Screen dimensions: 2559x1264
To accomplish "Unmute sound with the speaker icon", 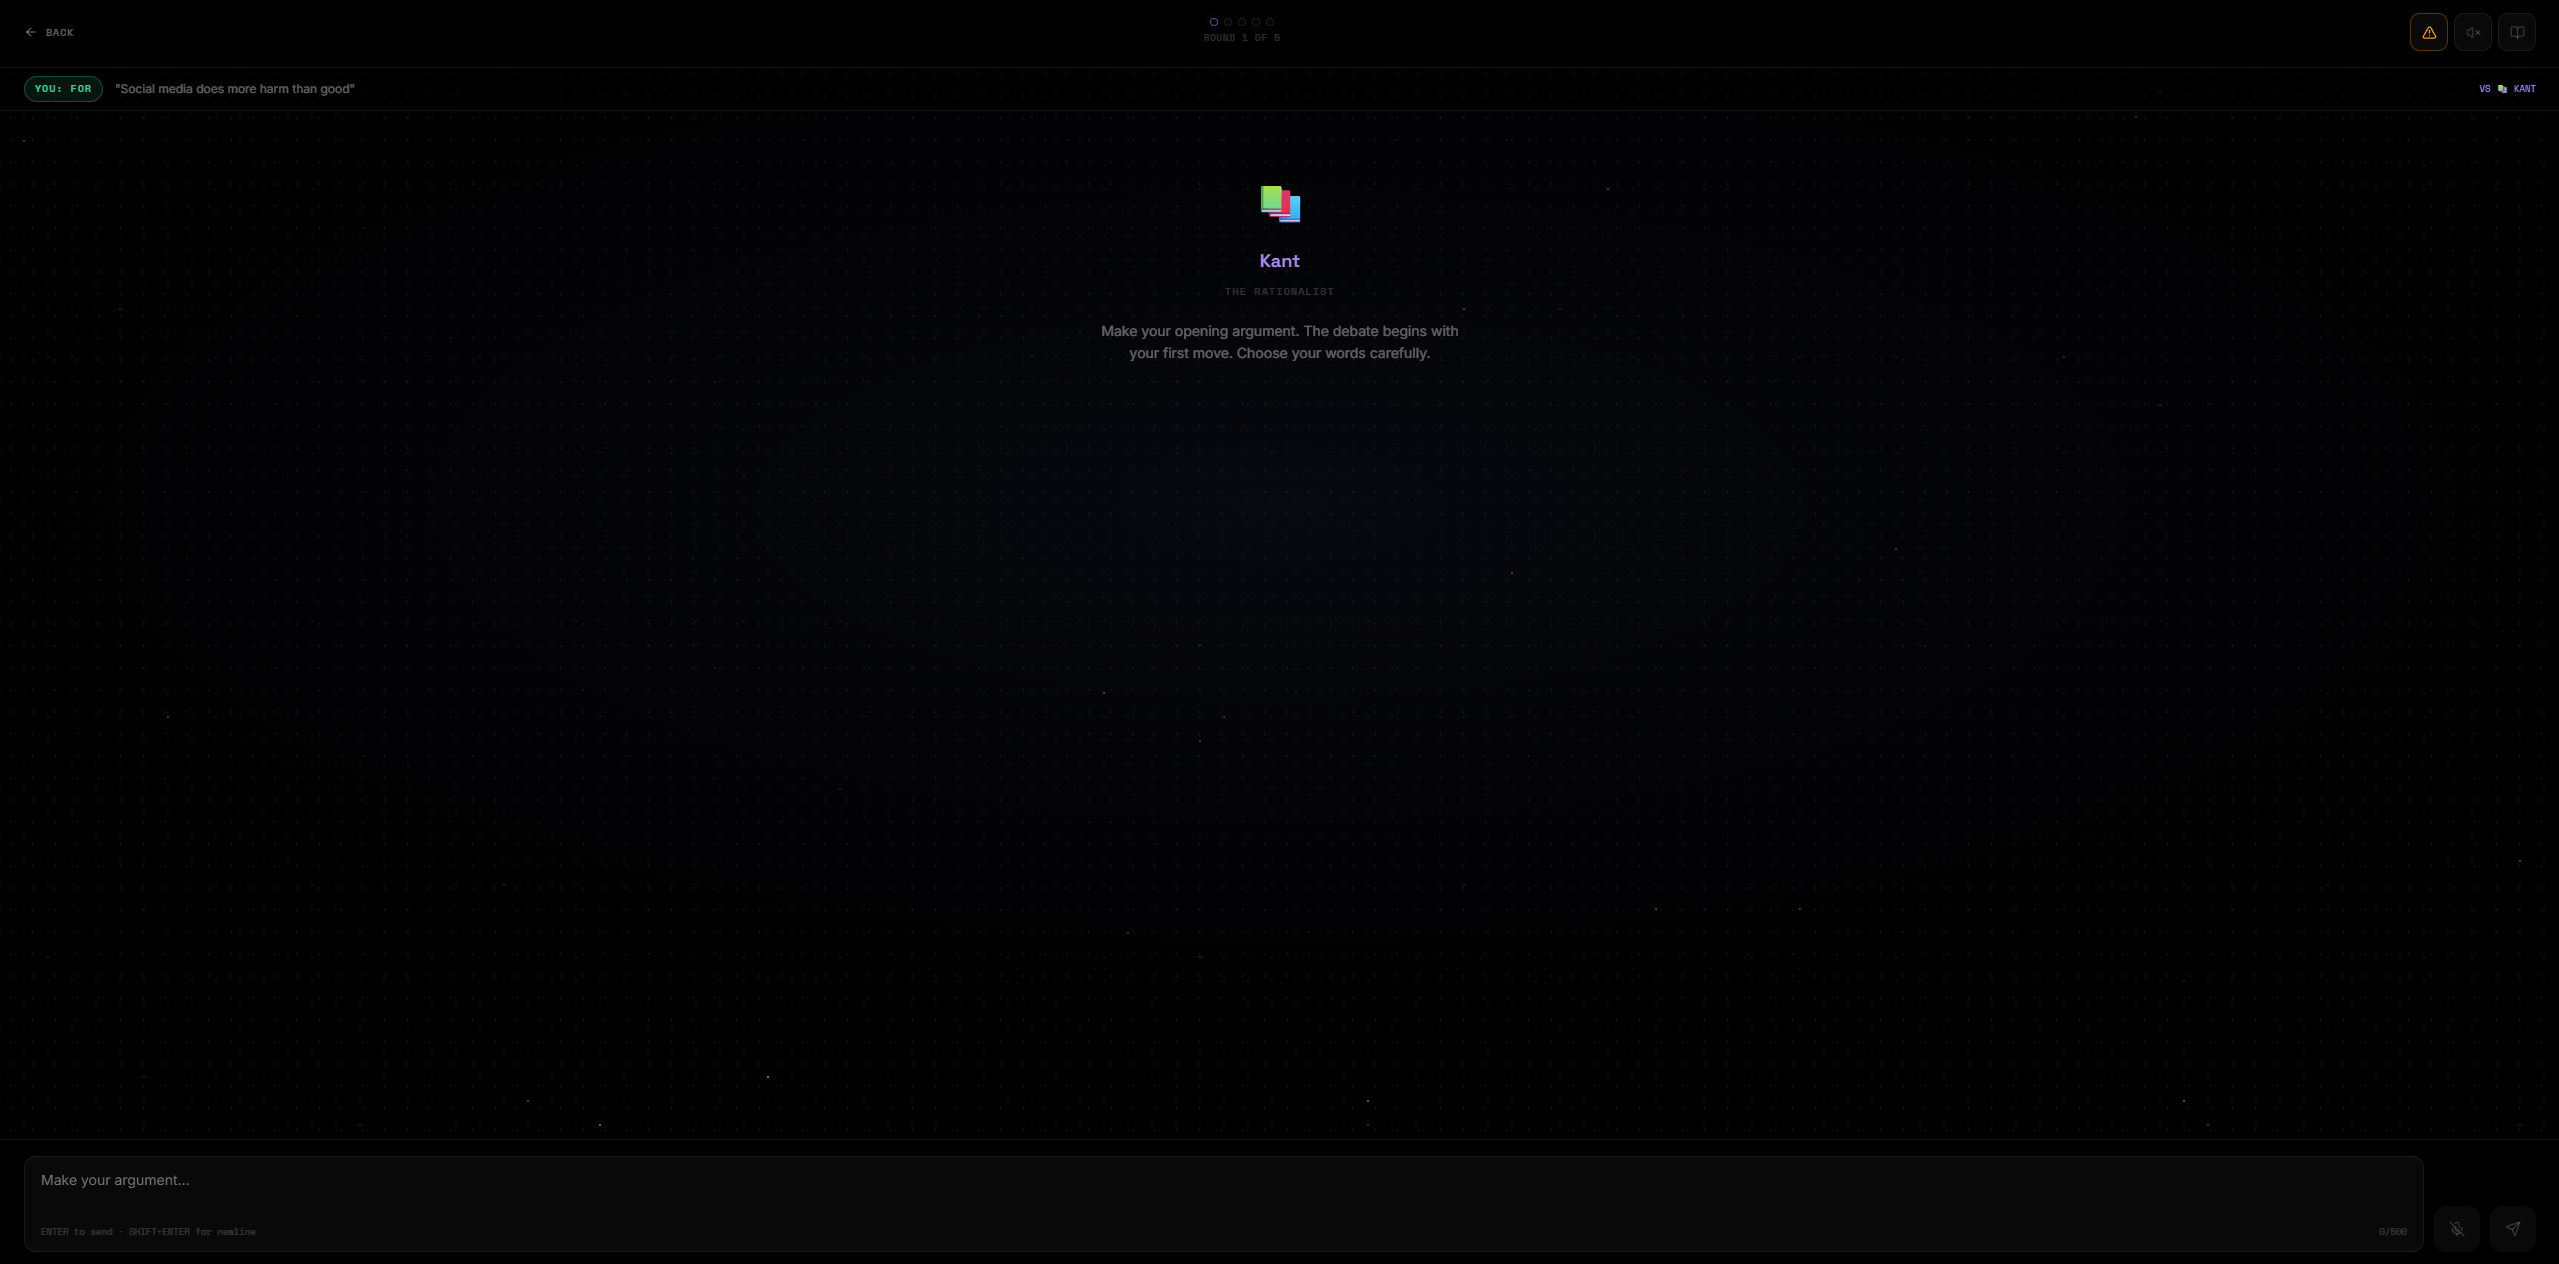I will [2472, 32].
